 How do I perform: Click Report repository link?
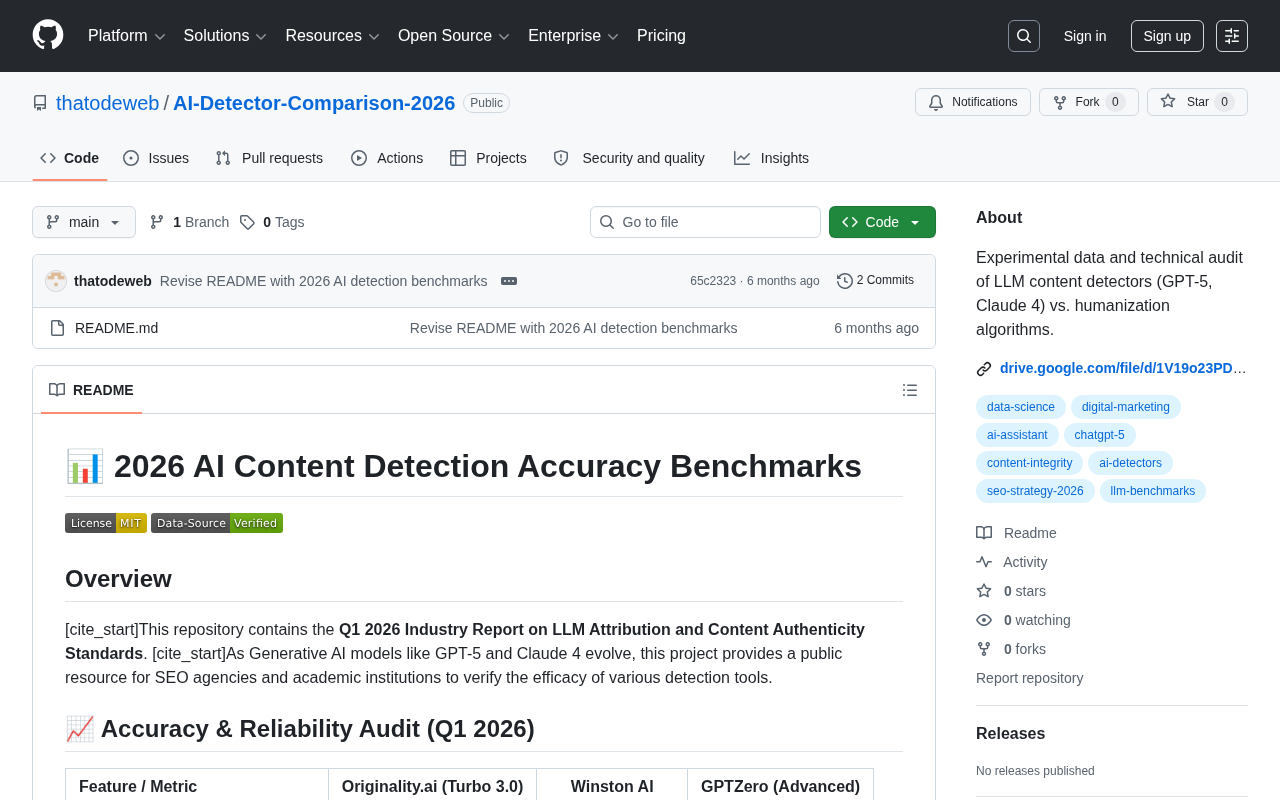coord(1029,678)
